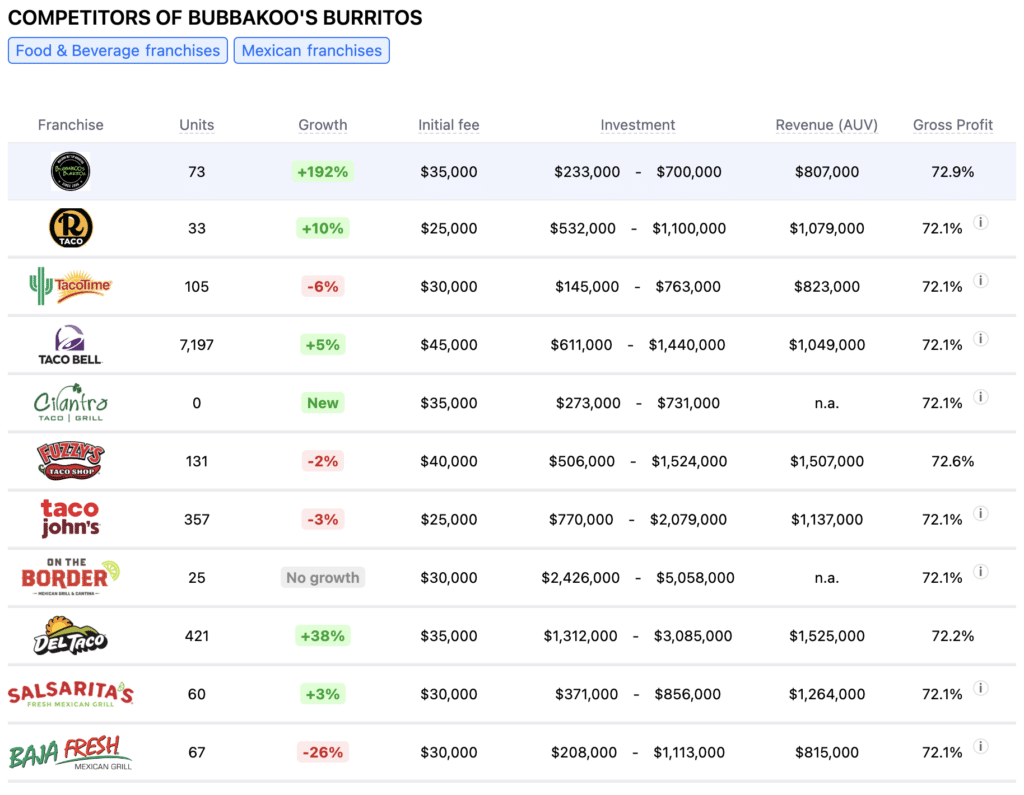This screenshot has height=795, width=1024.
Task: Open Mexican franchises tag
Action: [312, 50]
